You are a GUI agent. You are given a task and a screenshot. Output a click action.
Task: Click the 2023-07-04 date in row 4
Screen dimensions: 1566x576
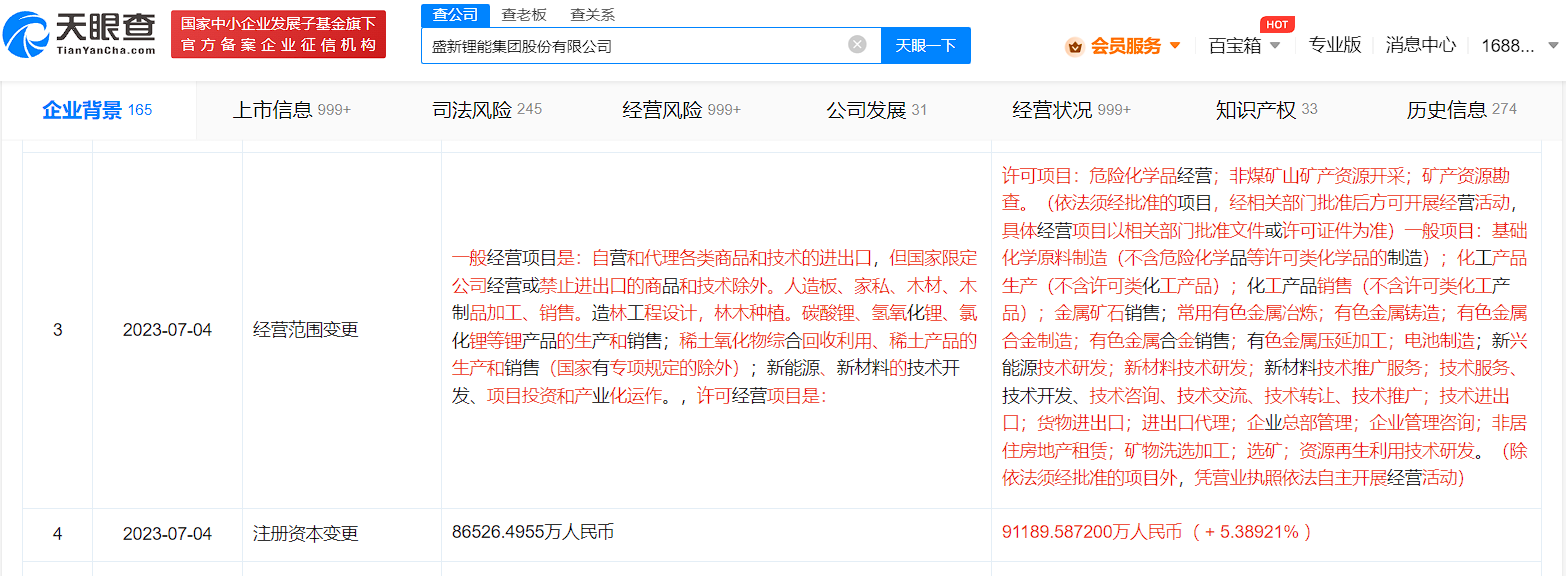click(167, 534)
